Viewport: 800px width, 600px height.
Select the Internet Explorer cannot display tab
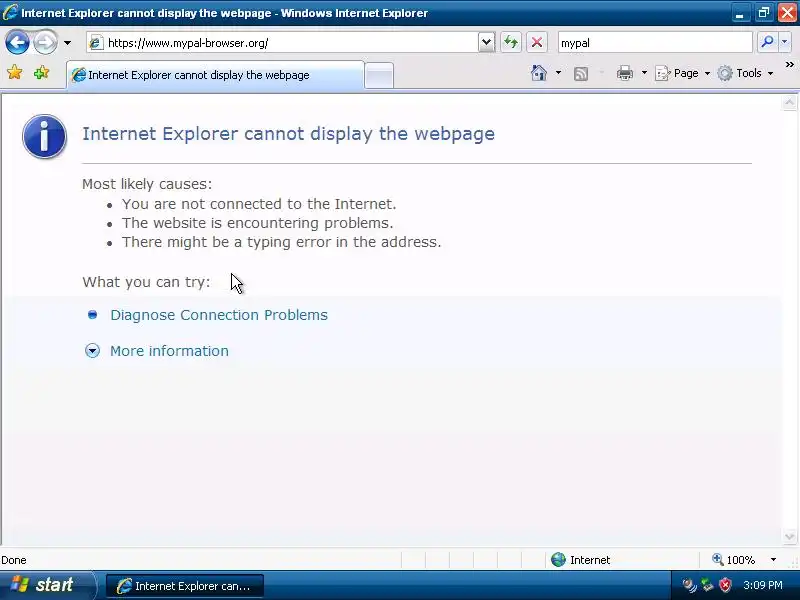[216, 75]
